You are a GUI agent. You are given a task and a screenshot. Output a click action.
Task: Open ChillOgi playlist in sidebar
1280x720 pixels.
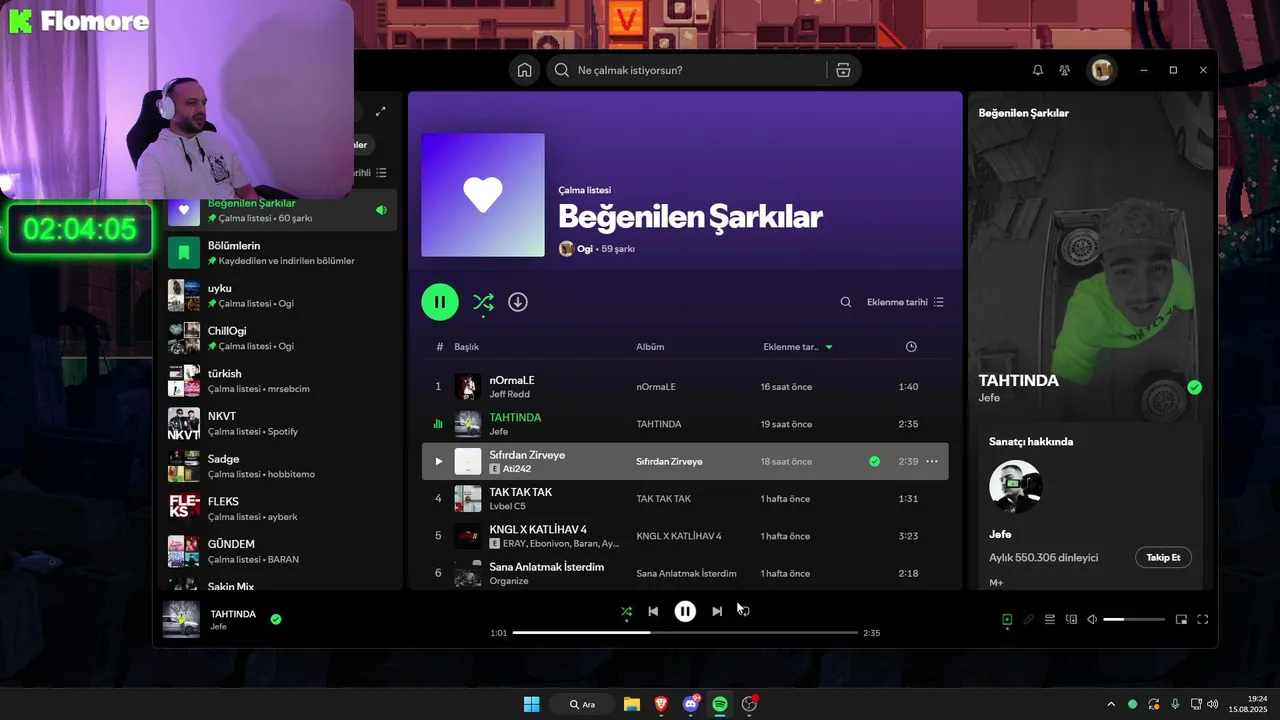pyautogui.click(x=282, y=338)
